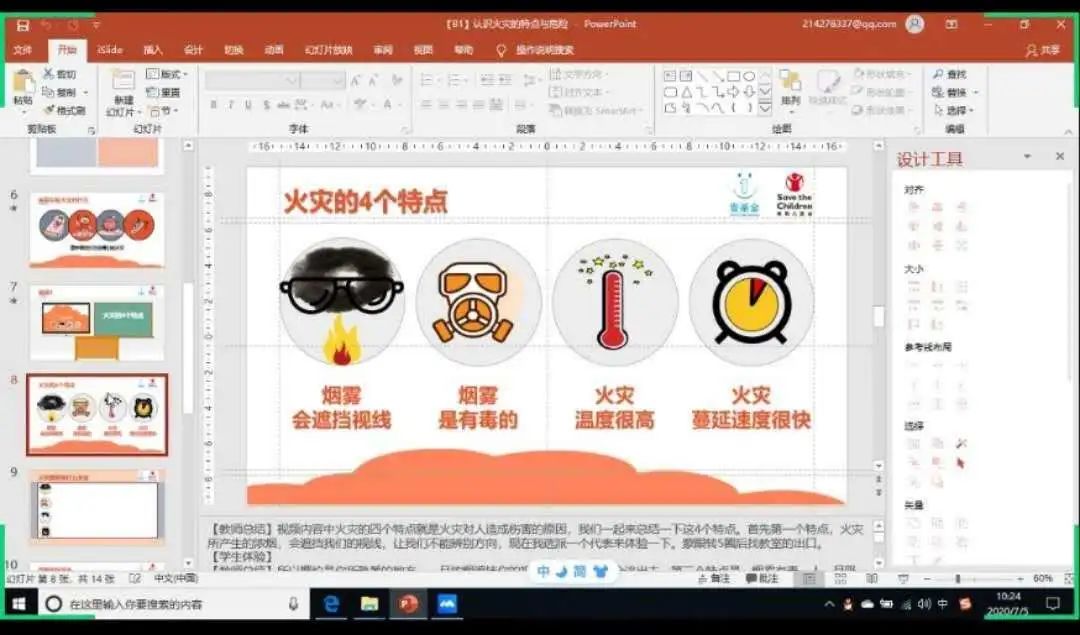Toggle bold formatting
The width and height of the screenshot is (1080, 635).
213,105
